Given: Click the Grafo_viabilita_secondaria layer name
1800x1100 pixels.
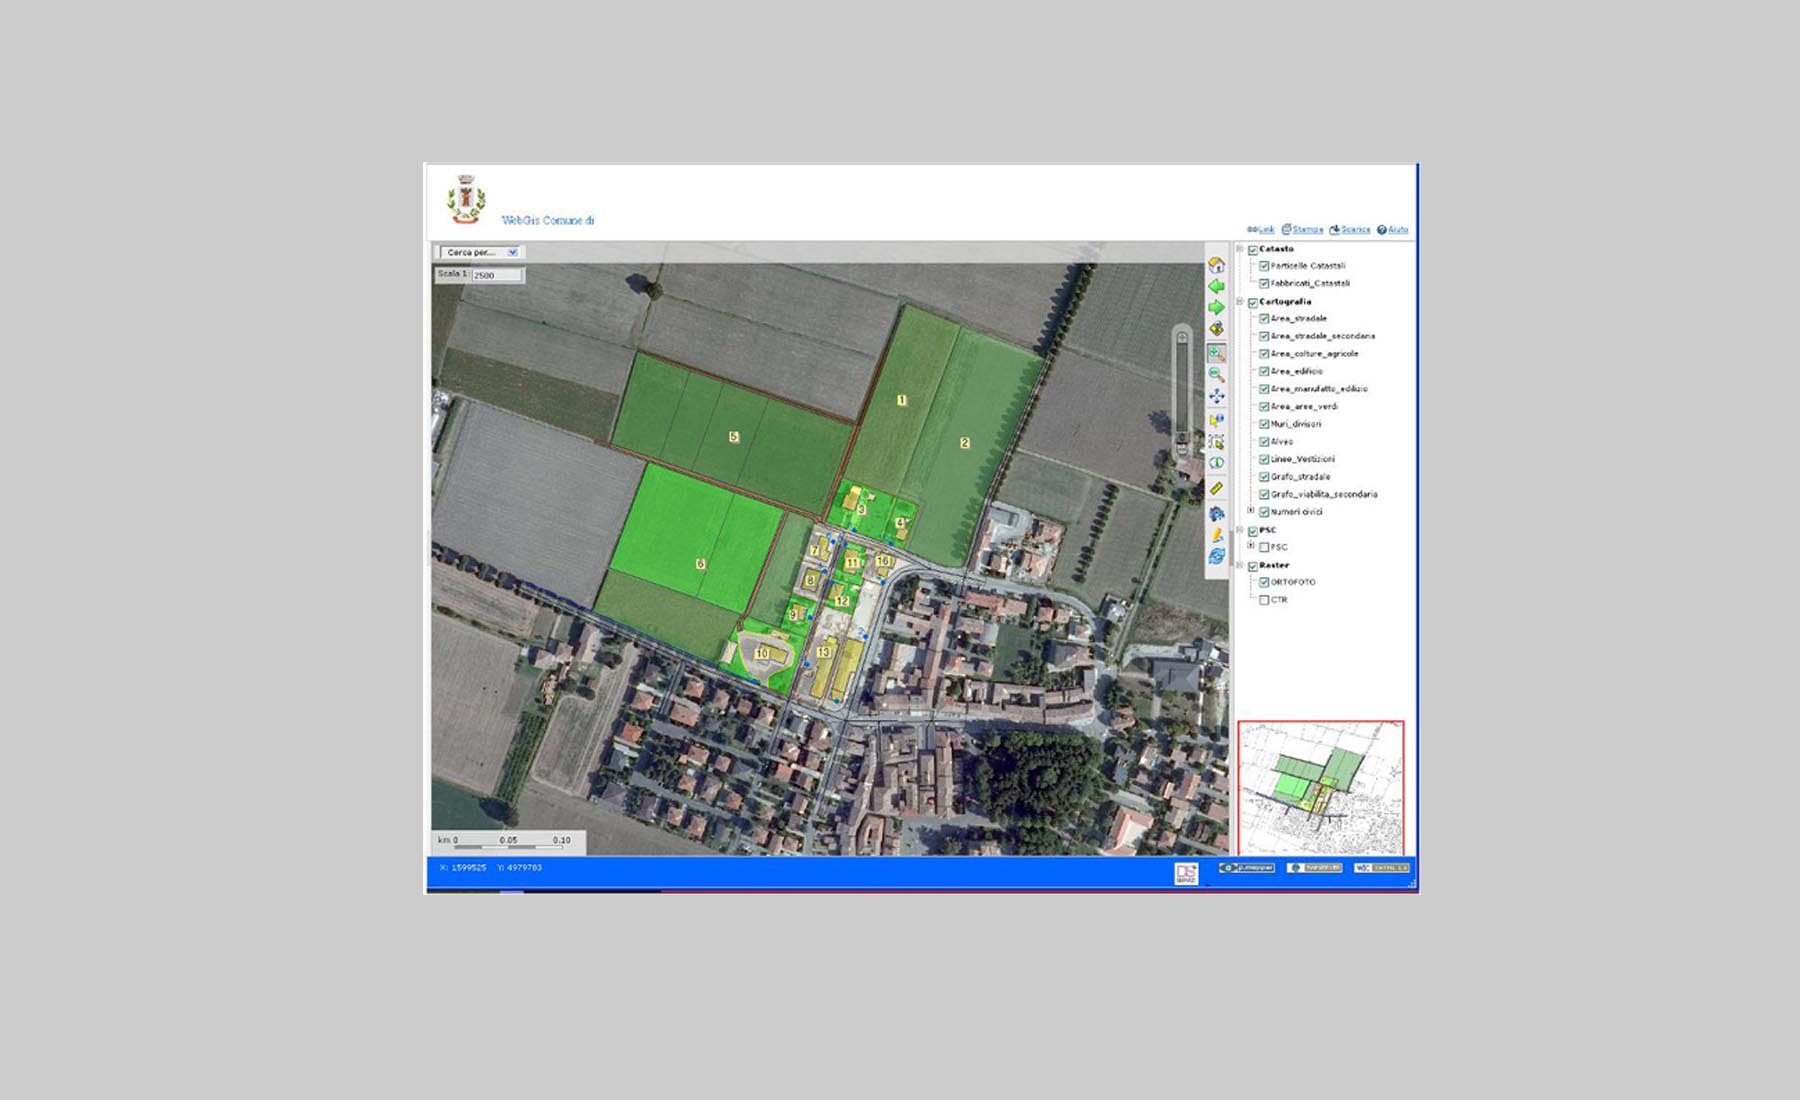Looking at the screenshot, I should click(x=1324, y=494).
